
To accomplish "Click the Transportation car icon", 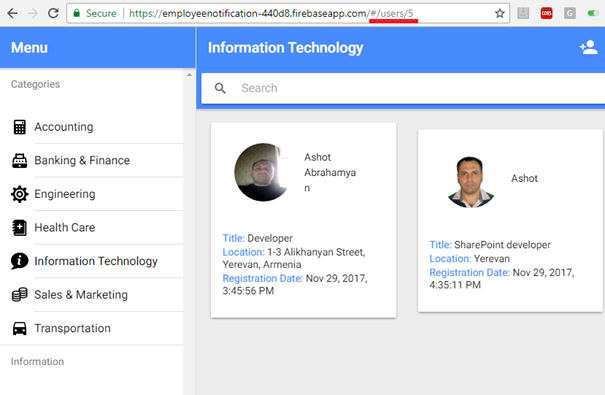I will coord(20,328).
